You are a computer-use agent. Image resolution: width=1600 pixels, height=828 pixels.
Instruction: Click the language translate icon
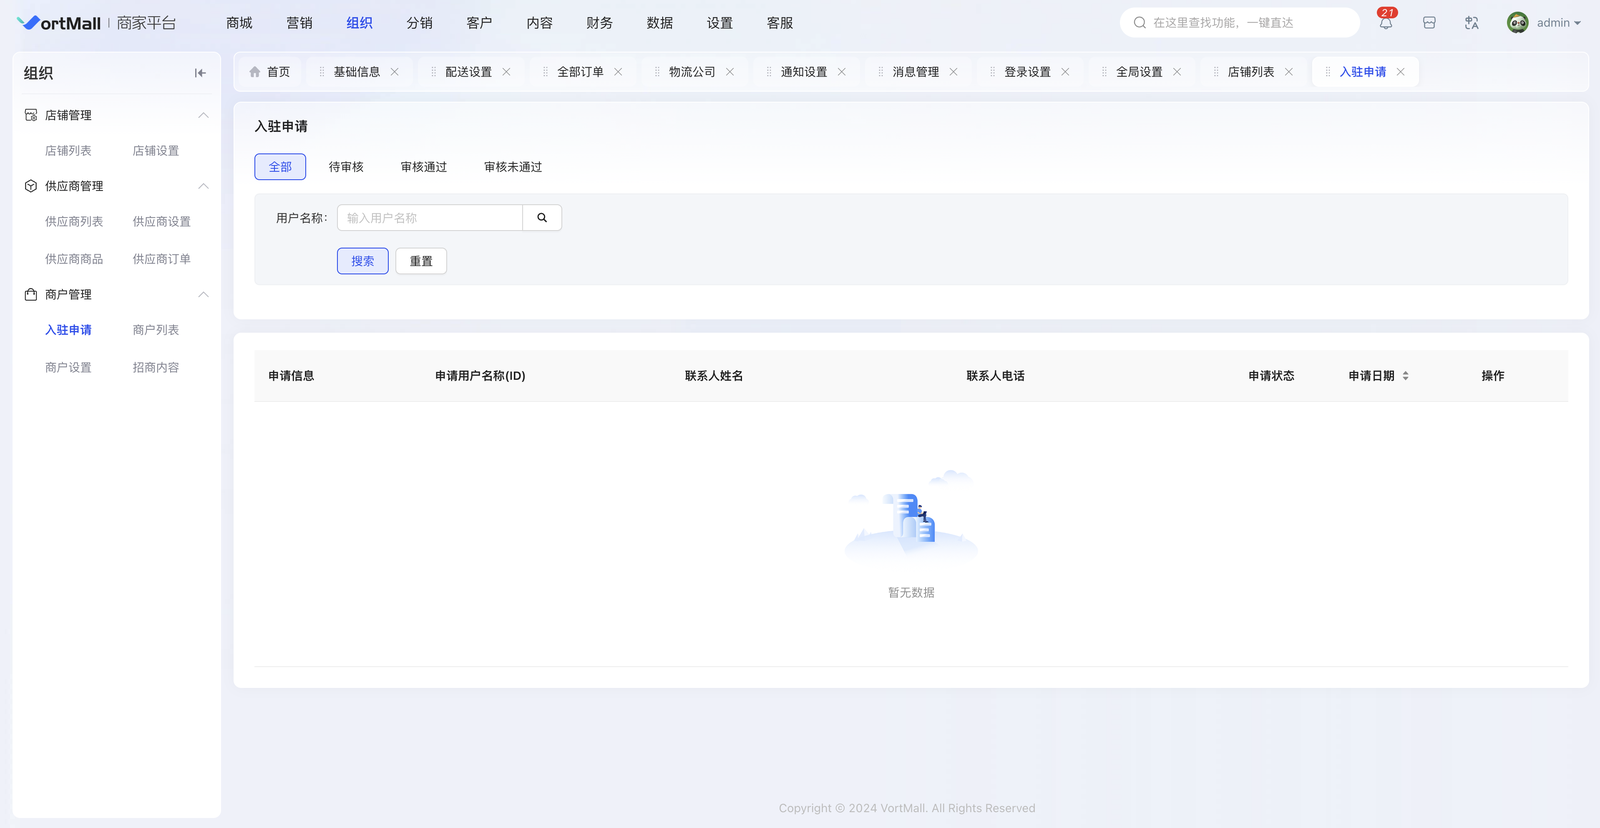(x=1471, y=23)
